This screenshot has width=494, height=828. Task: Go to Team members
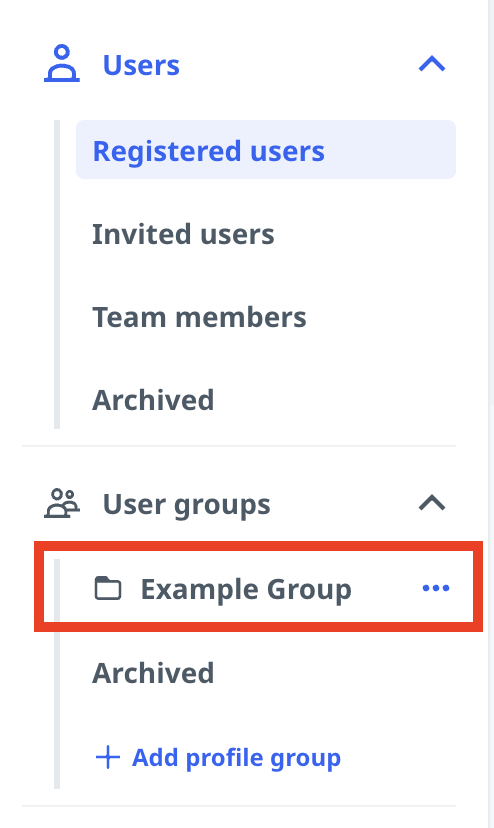pos(199,317)
